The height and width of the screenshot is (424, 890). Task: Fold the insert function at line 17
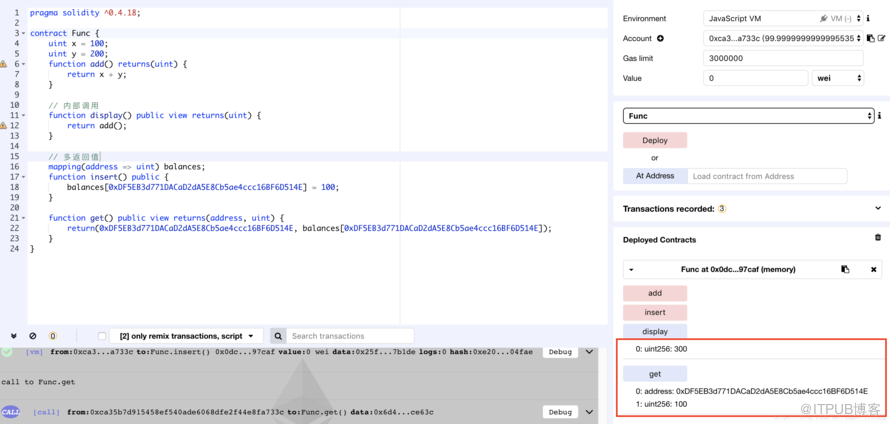24,177
